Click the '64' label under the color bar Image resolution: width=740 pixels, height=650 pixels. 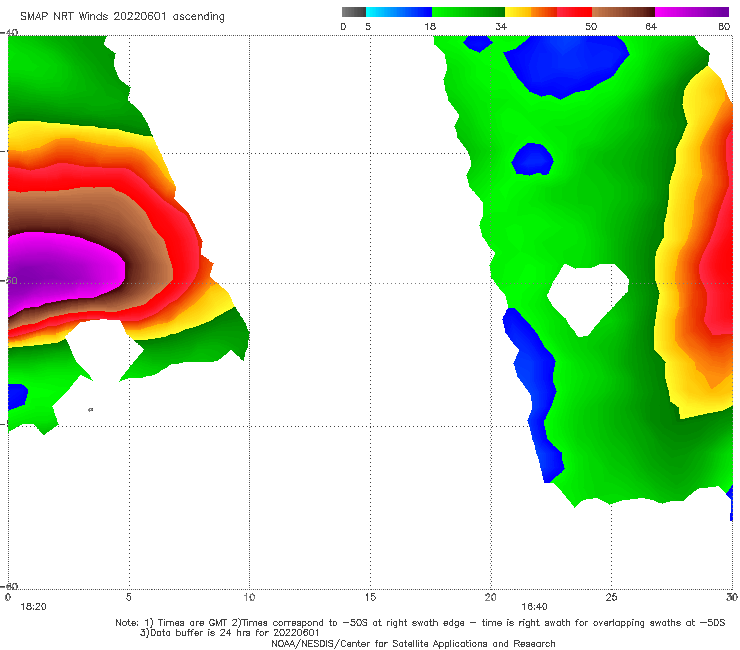coord(651,26)
